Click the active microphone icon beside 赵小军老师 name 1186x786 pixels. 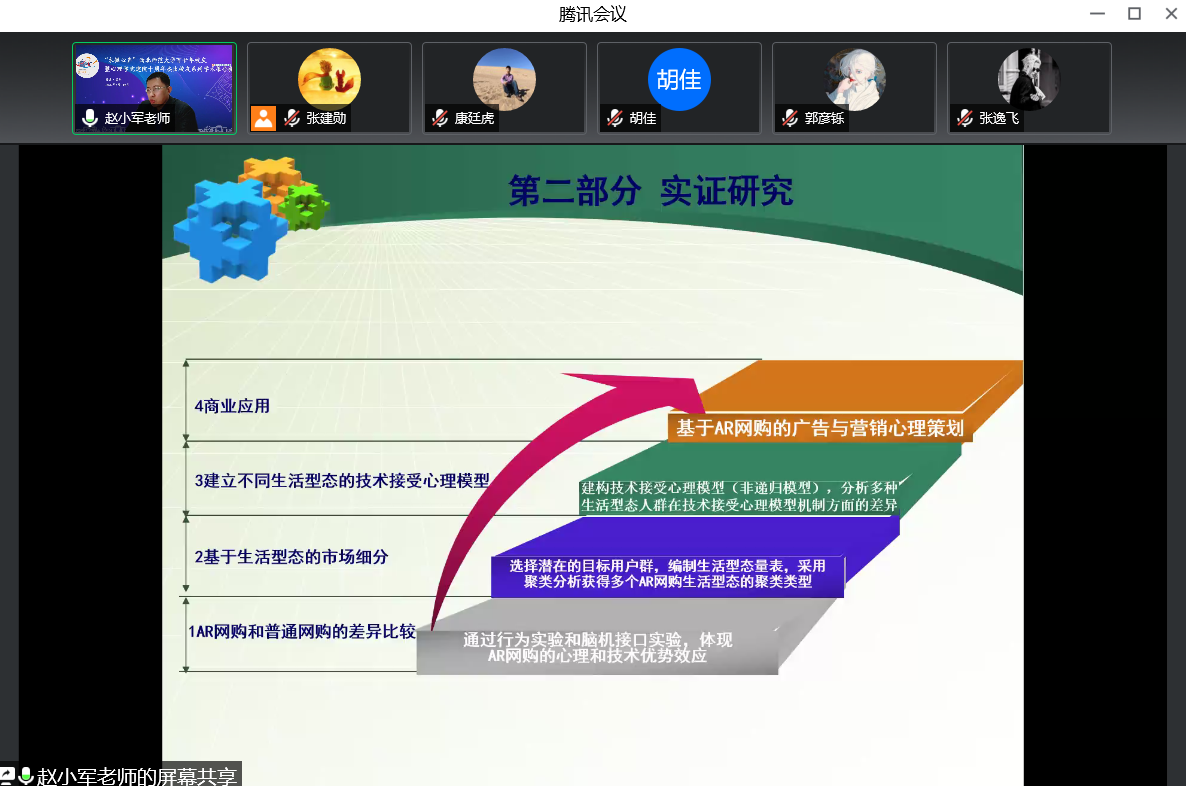point(90,118)
